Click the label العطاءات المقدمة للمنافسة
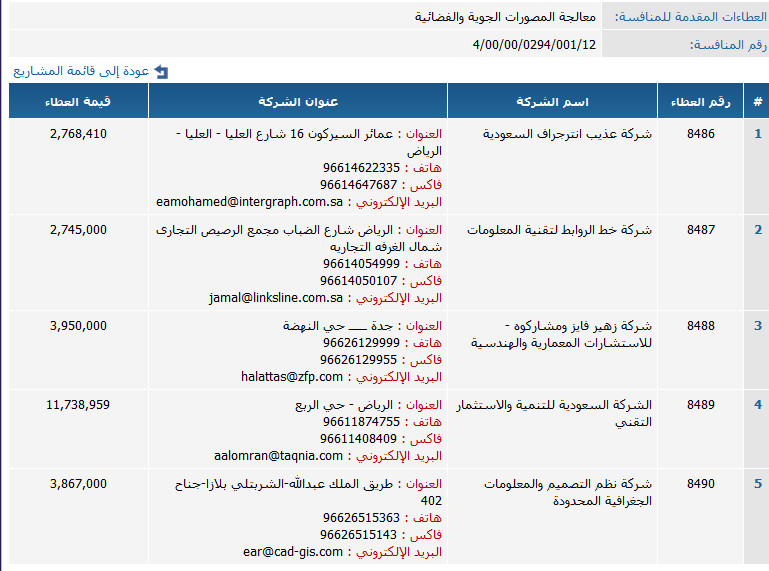 691,17
